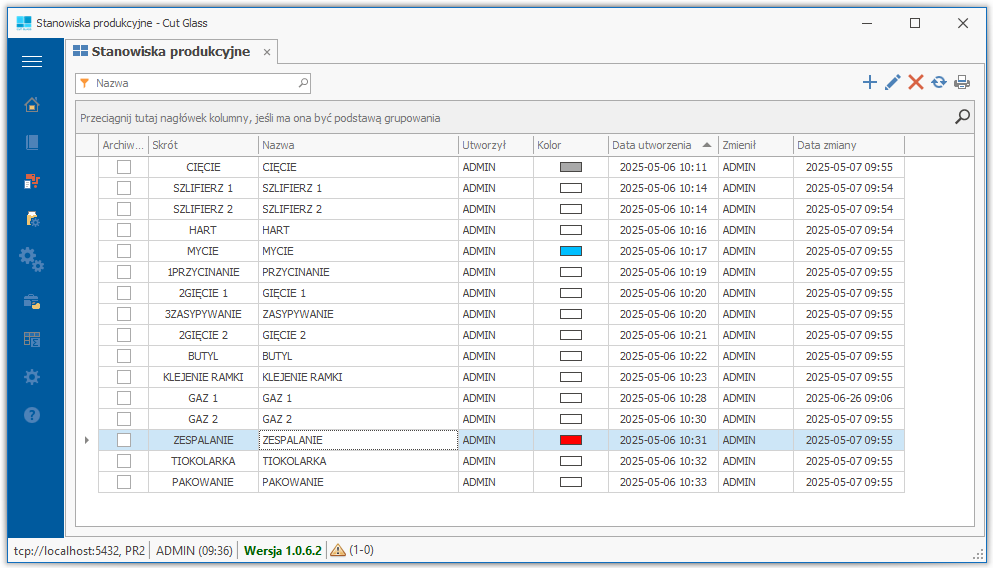The image size is (993, 568).
Task: Edit selected row with pencil icon
Action: pyautogui.click(x=893, y=83)
